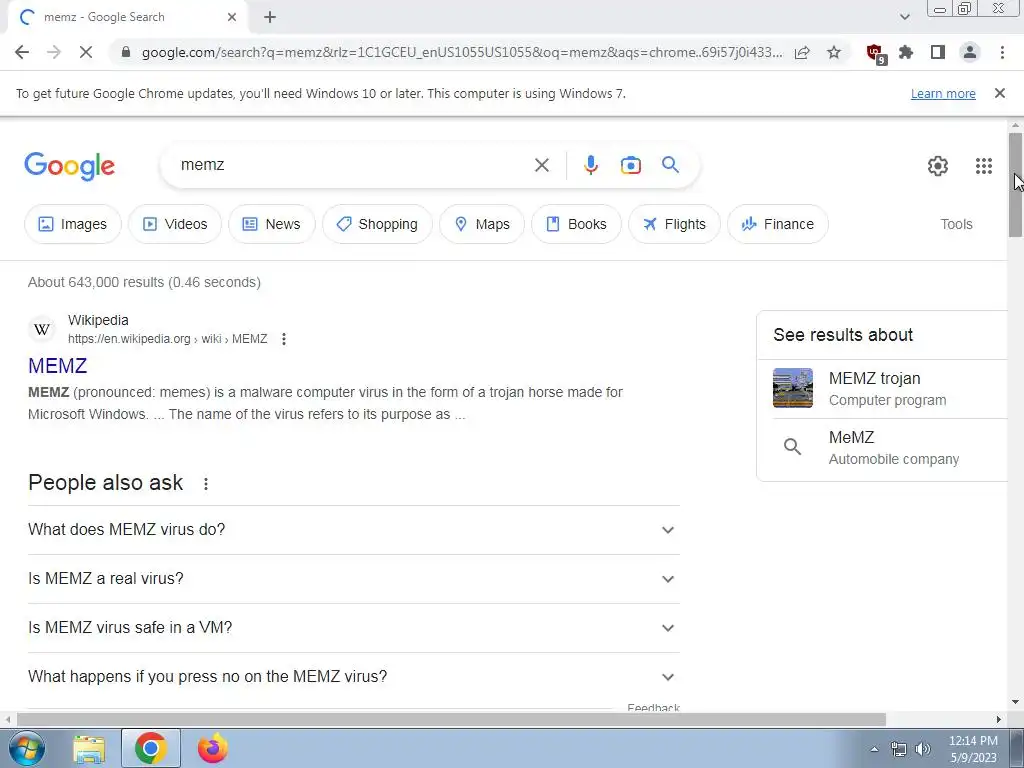Click the scroll right arrow

pos(999,720)
